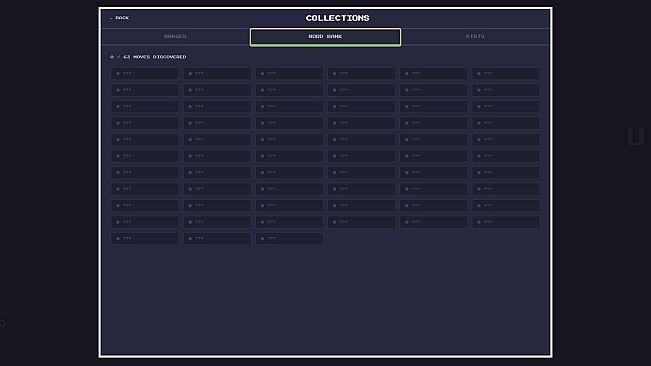The image size is (651, 366).
Task: Click the middle ??? slot in the bottom partial row
Action: tap(217, 239)
